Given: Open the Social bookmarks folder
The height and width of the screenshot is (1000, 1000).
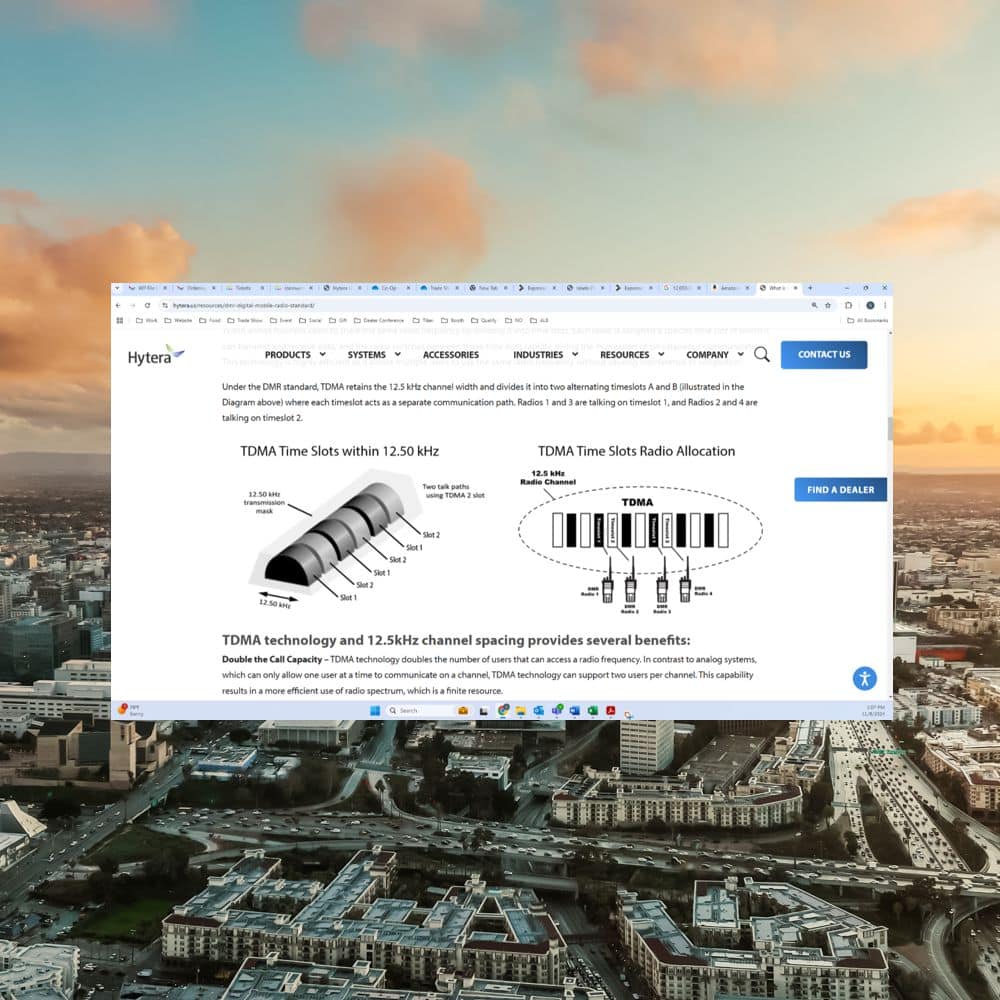Looking at the screenshot, I should pos(310,320).
